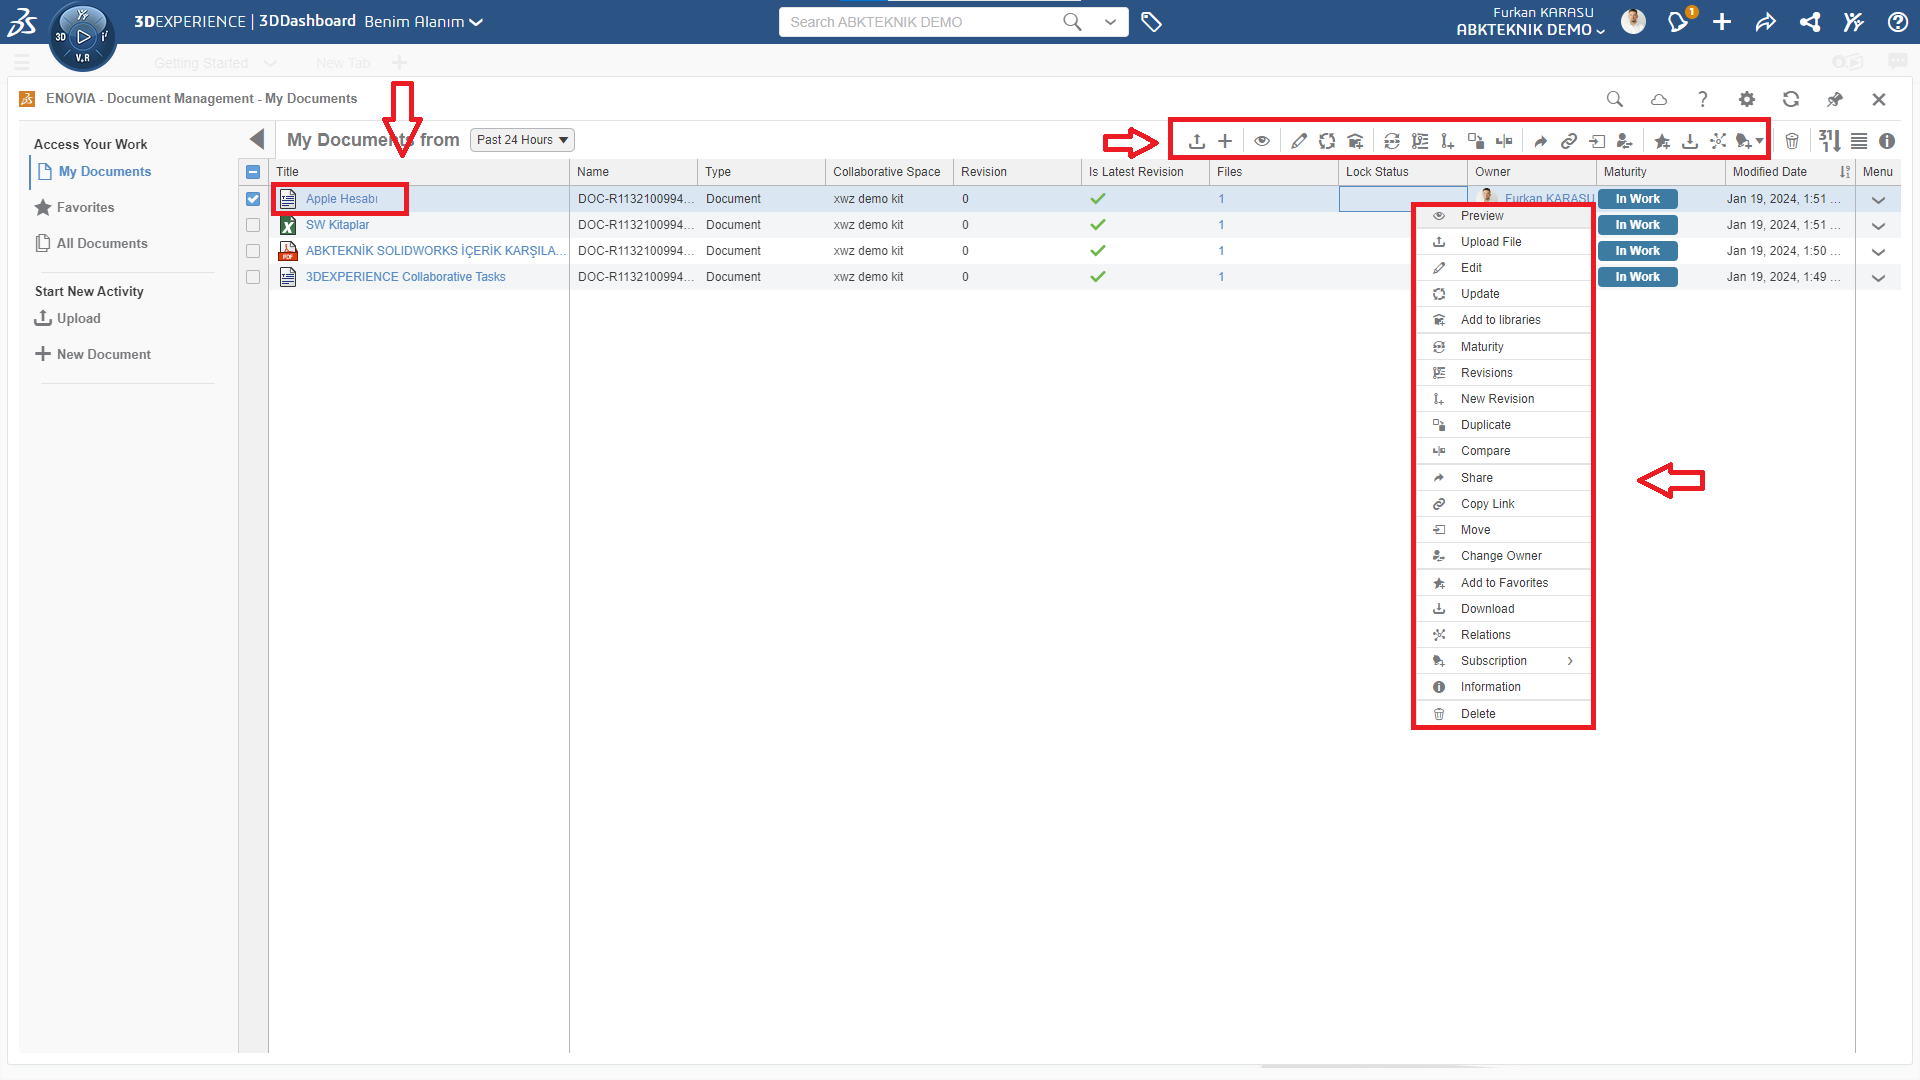Click the Edit pencil toolbar icon
Screen dimensions: 1920x1080
click(x=1298, y=141)
